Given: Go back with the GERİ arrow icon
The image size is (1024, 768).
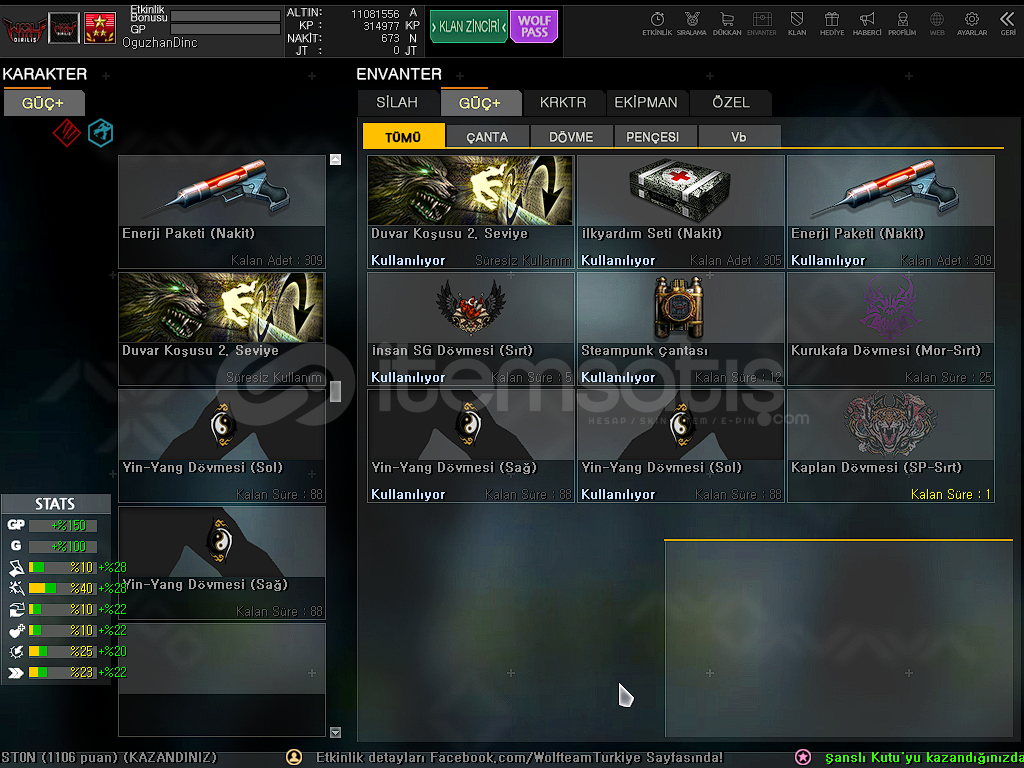Looking at the screenshot, I should [1008, 24].
